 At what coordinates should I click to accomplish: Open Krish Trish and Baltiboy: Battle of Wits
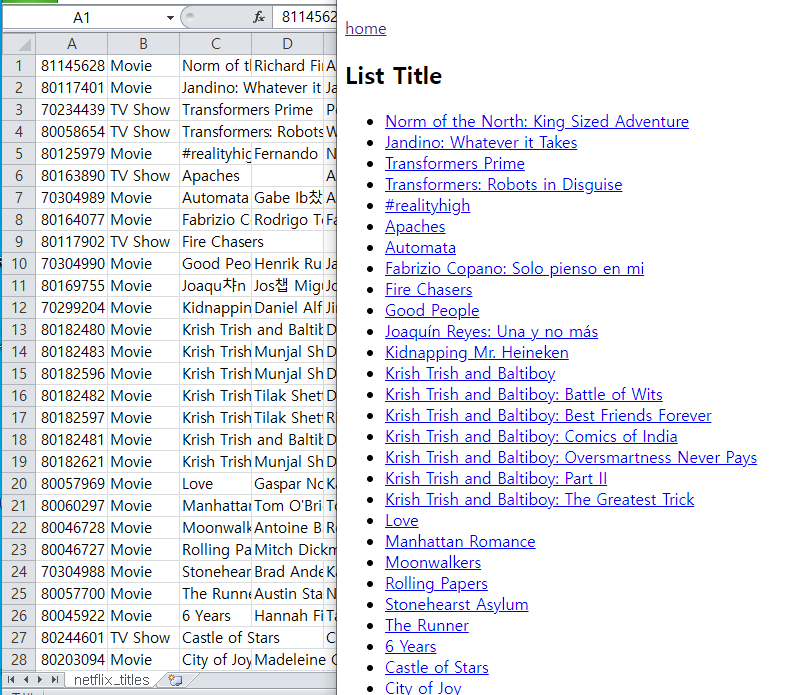524,394
